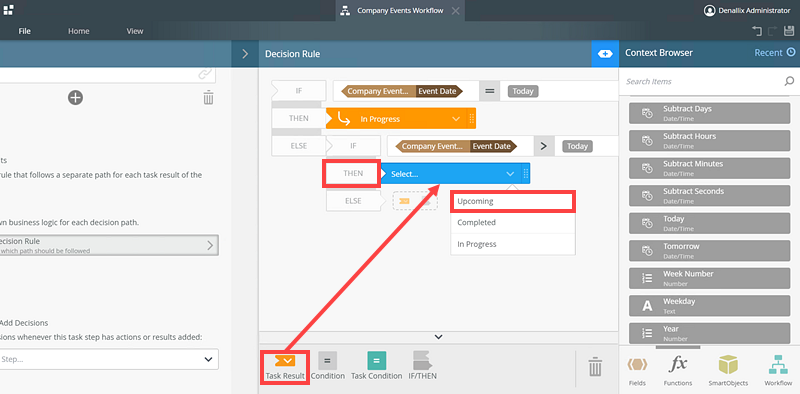This screenshot has height=394, width=800.
Task: Select the Task Result tool
Action: click(x=285, y=366)
